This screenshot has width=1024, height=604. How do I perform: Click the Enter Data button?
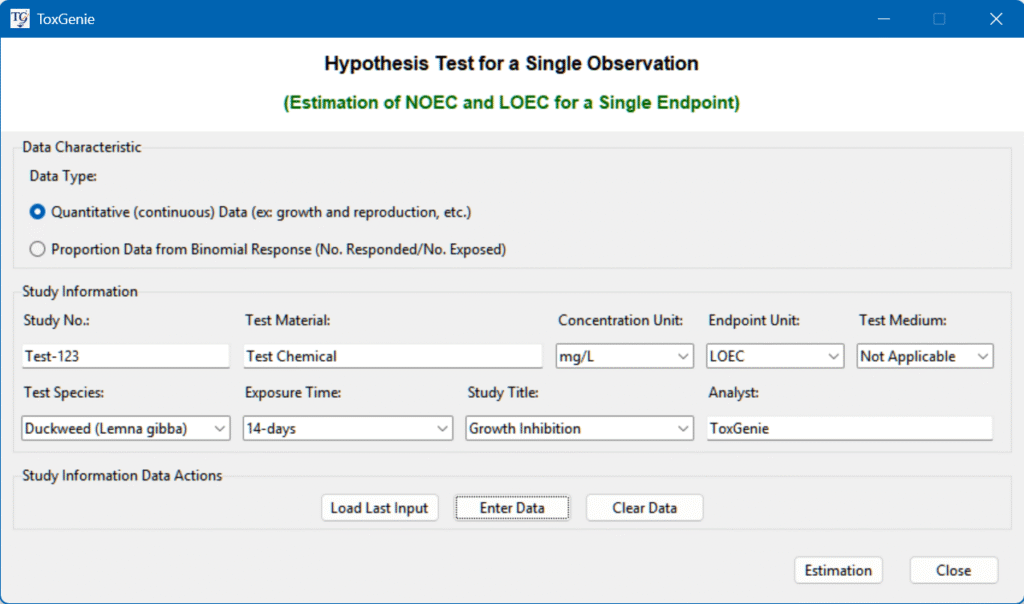(512, 508)
